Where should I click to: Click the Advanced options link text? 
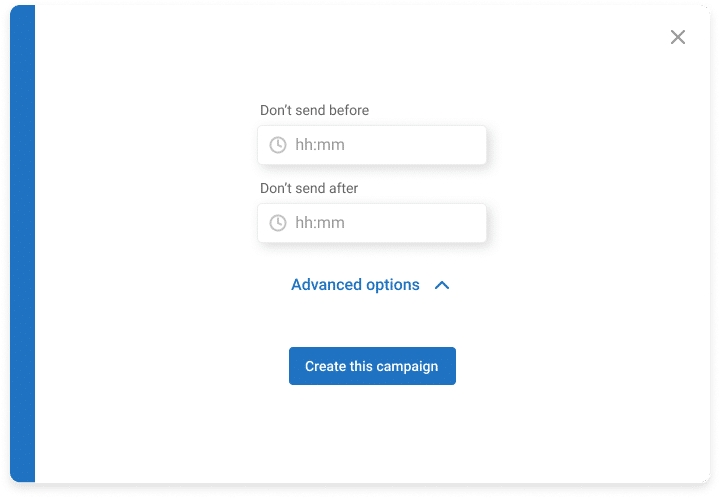click(355, 285)
